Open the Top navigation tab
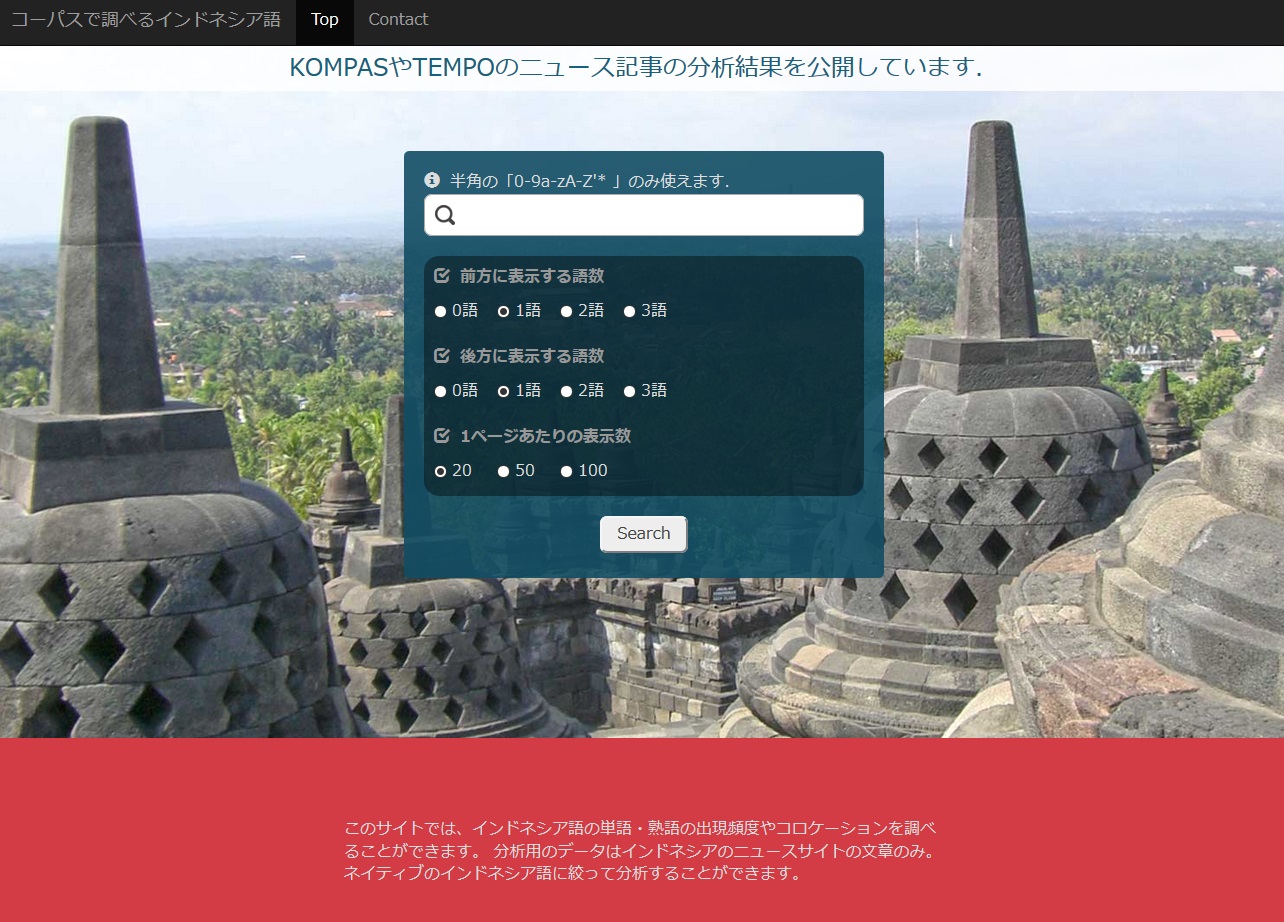Viewport: 1284px width, 922px height. 325,22
